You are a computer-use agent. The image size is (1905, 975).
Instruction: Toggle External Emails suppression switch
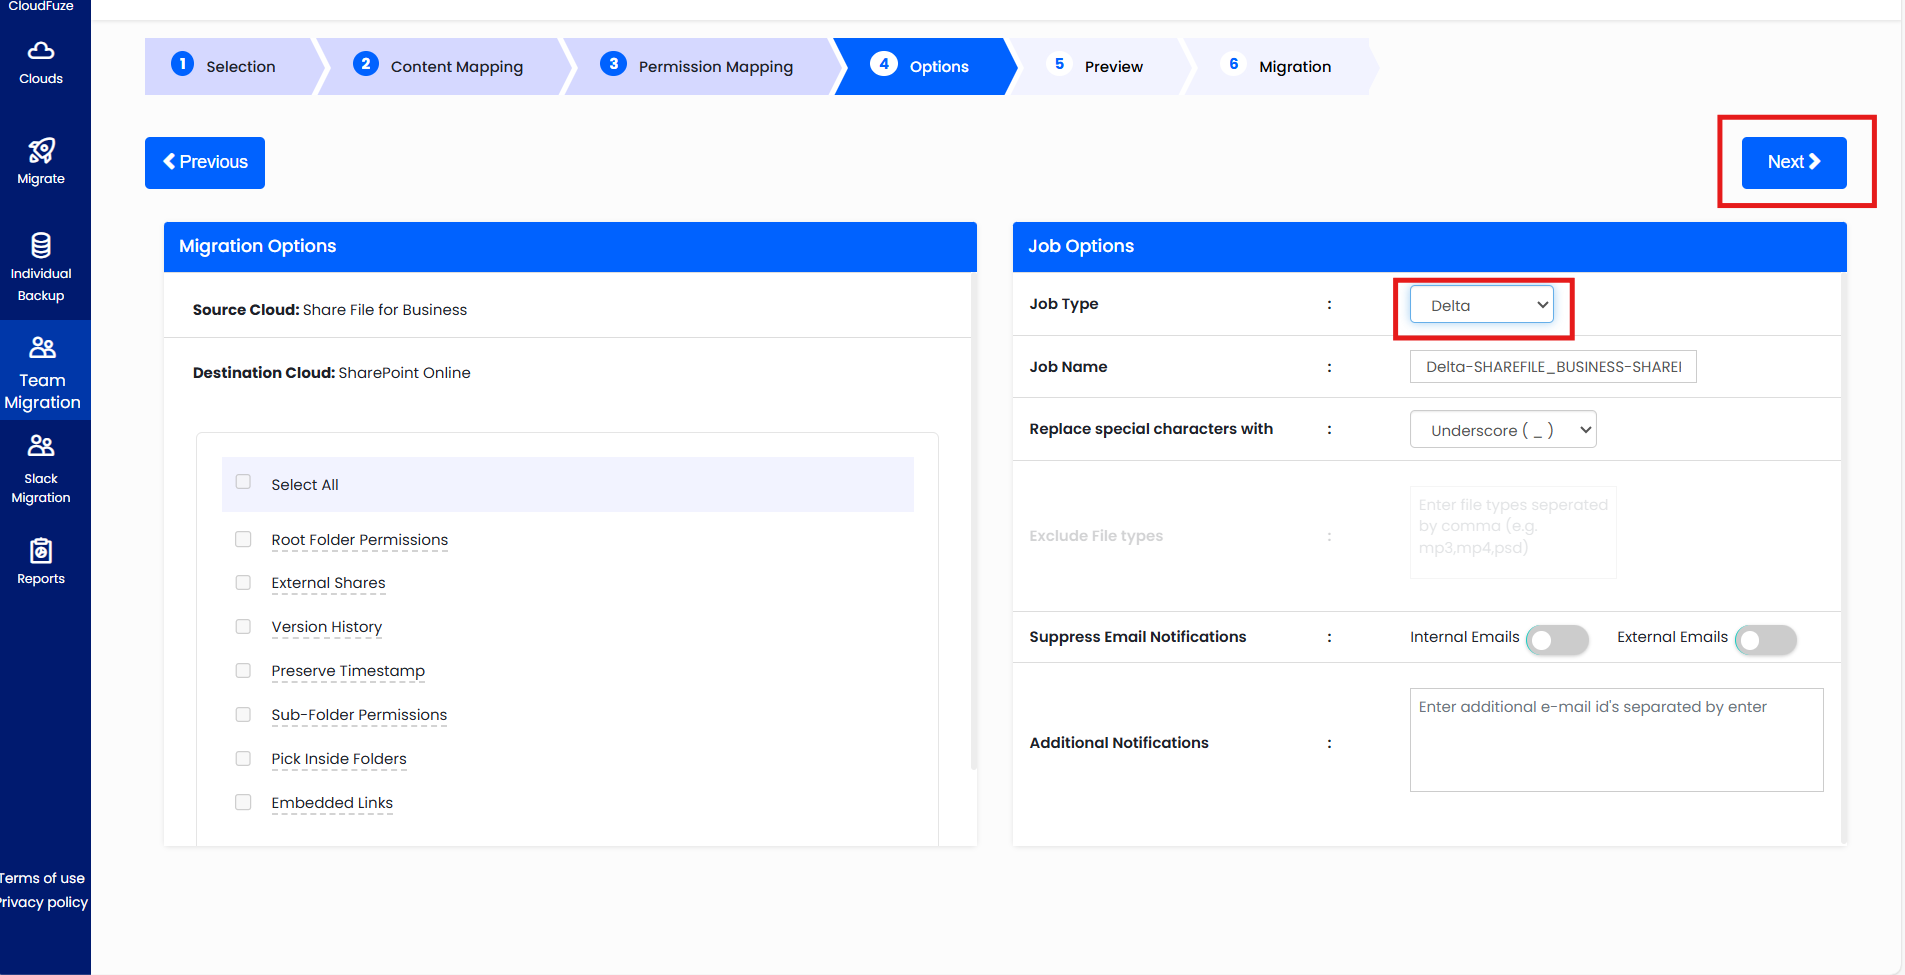click(x=1766, y=639)
